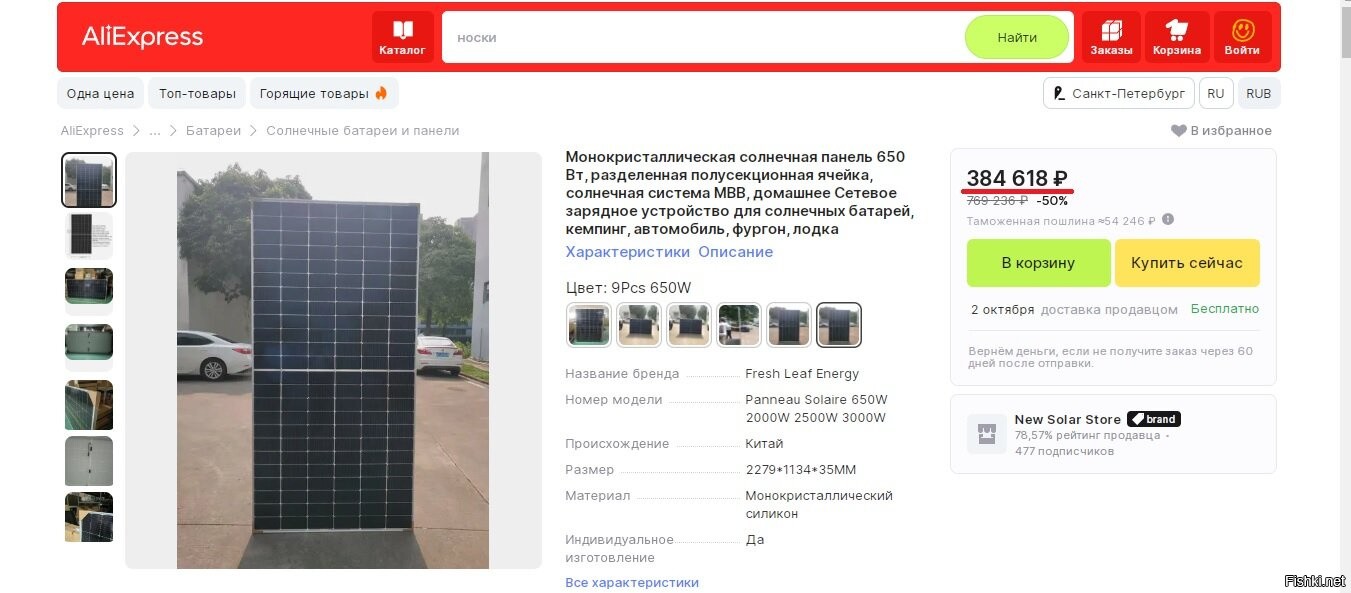Open the RU language selector

[x=1216, y=93]
